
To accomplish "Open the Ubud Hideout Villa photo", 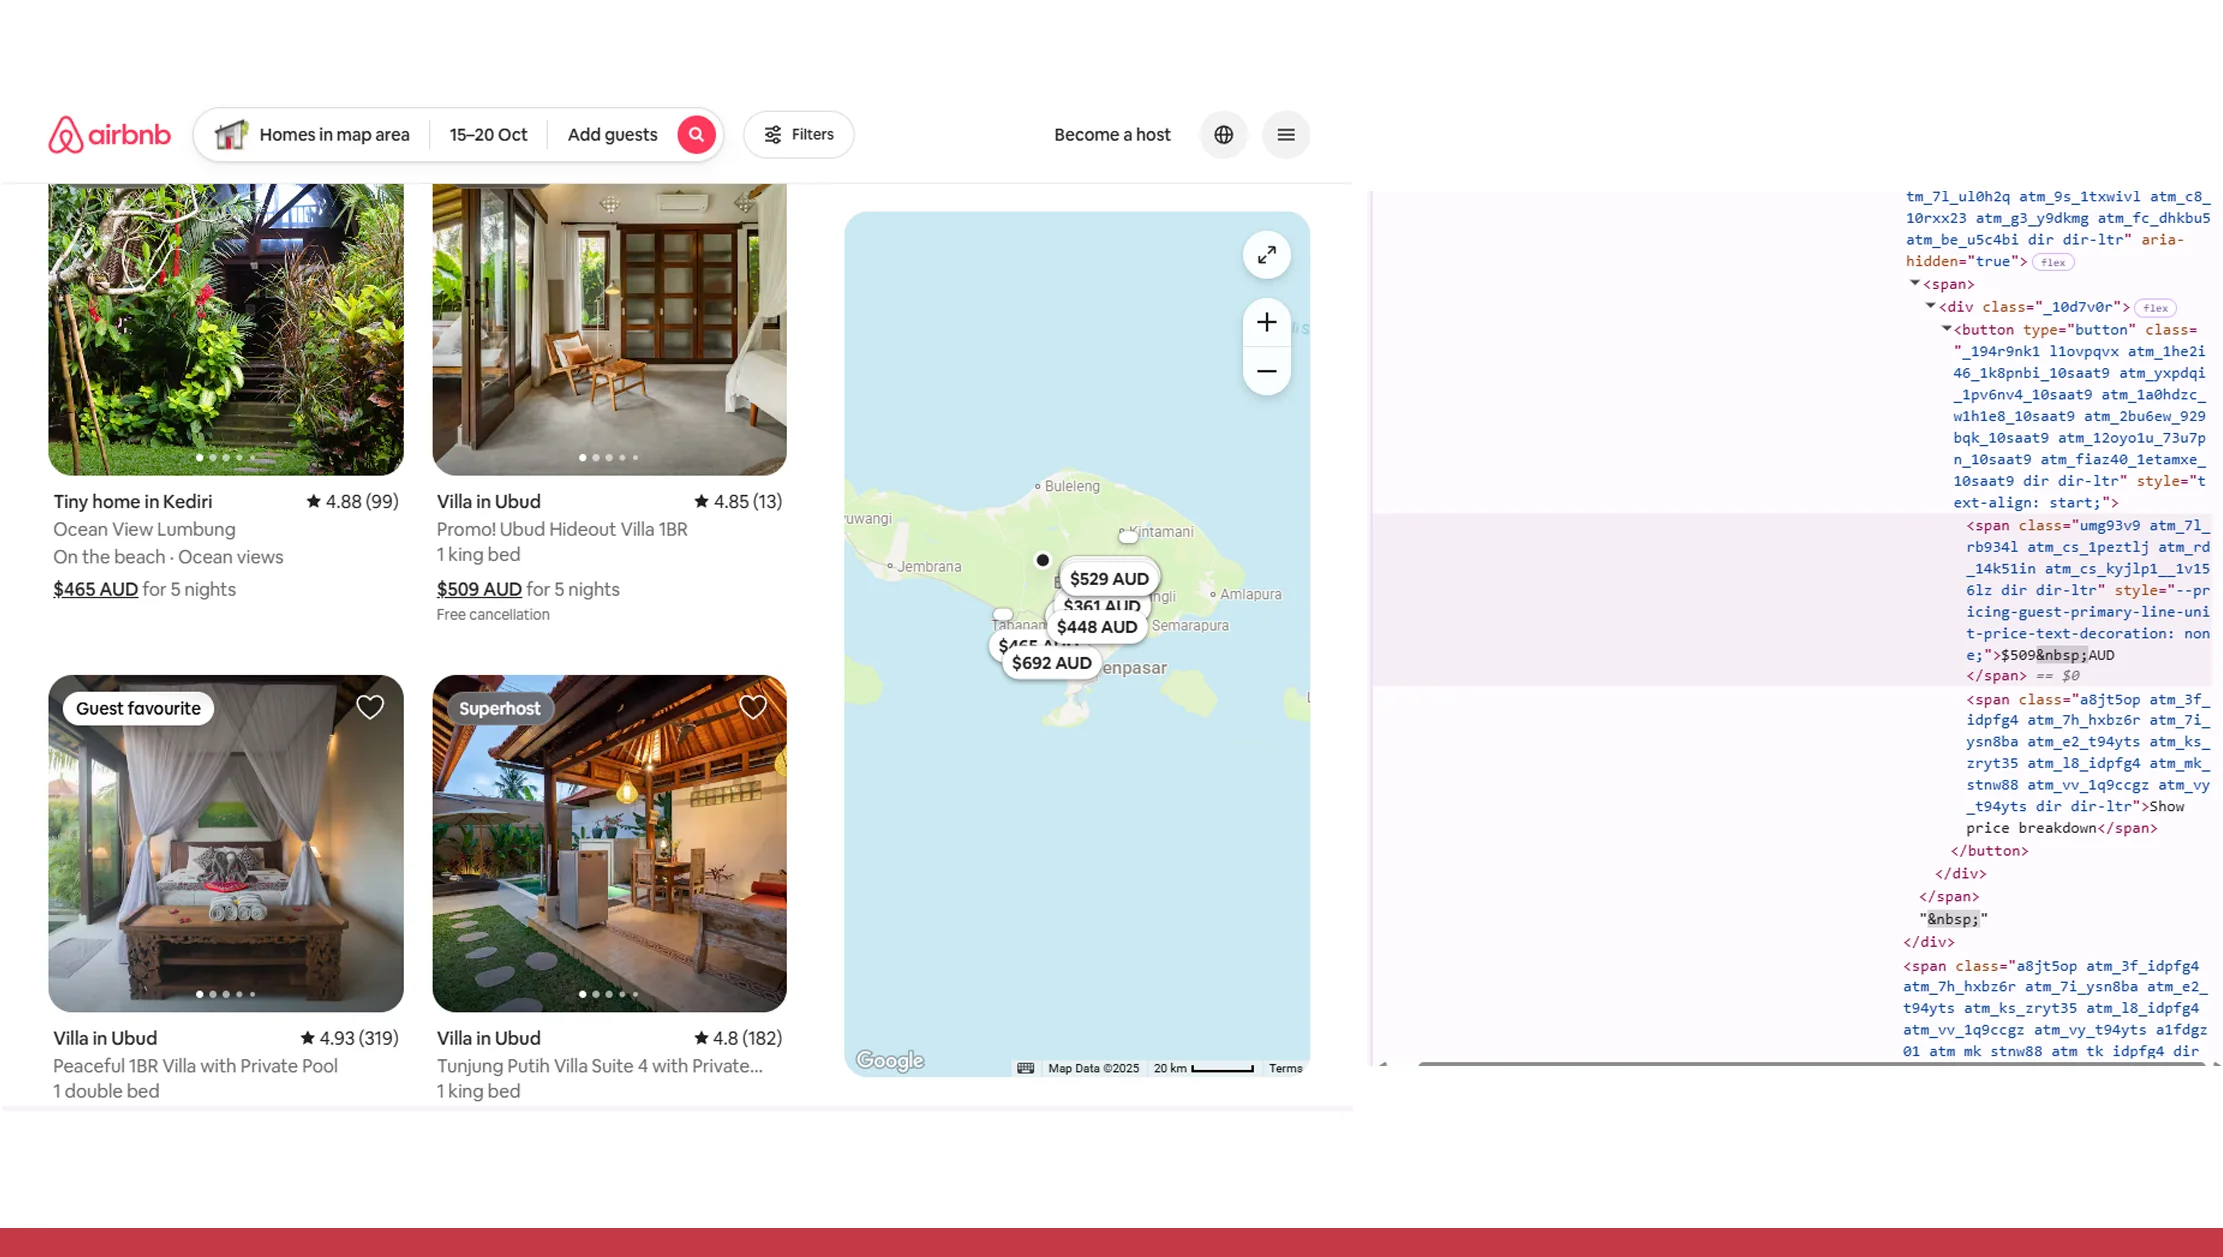I will pyautogui.click(x=609, y=328).
